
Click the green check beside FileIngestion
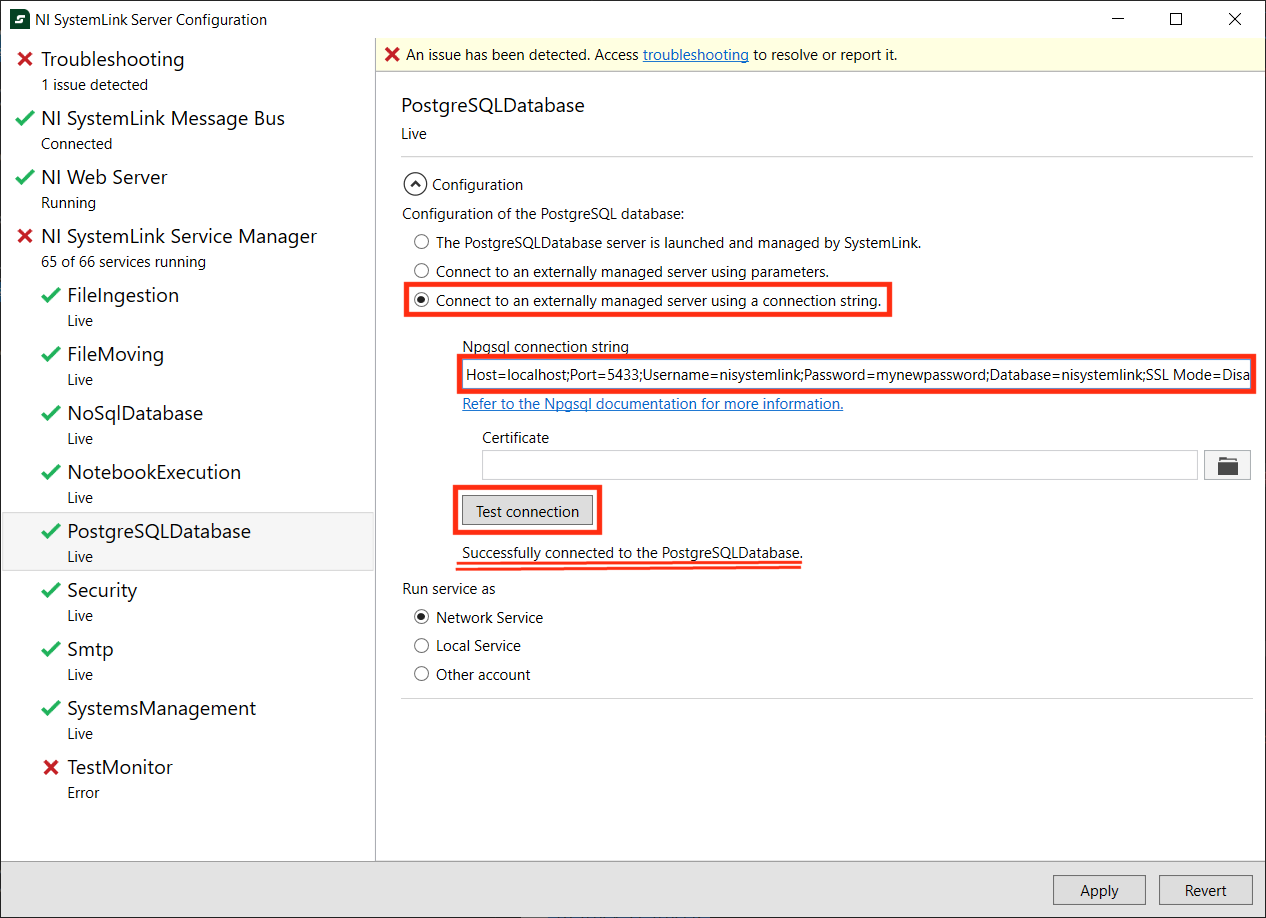[x=51, y=296]
